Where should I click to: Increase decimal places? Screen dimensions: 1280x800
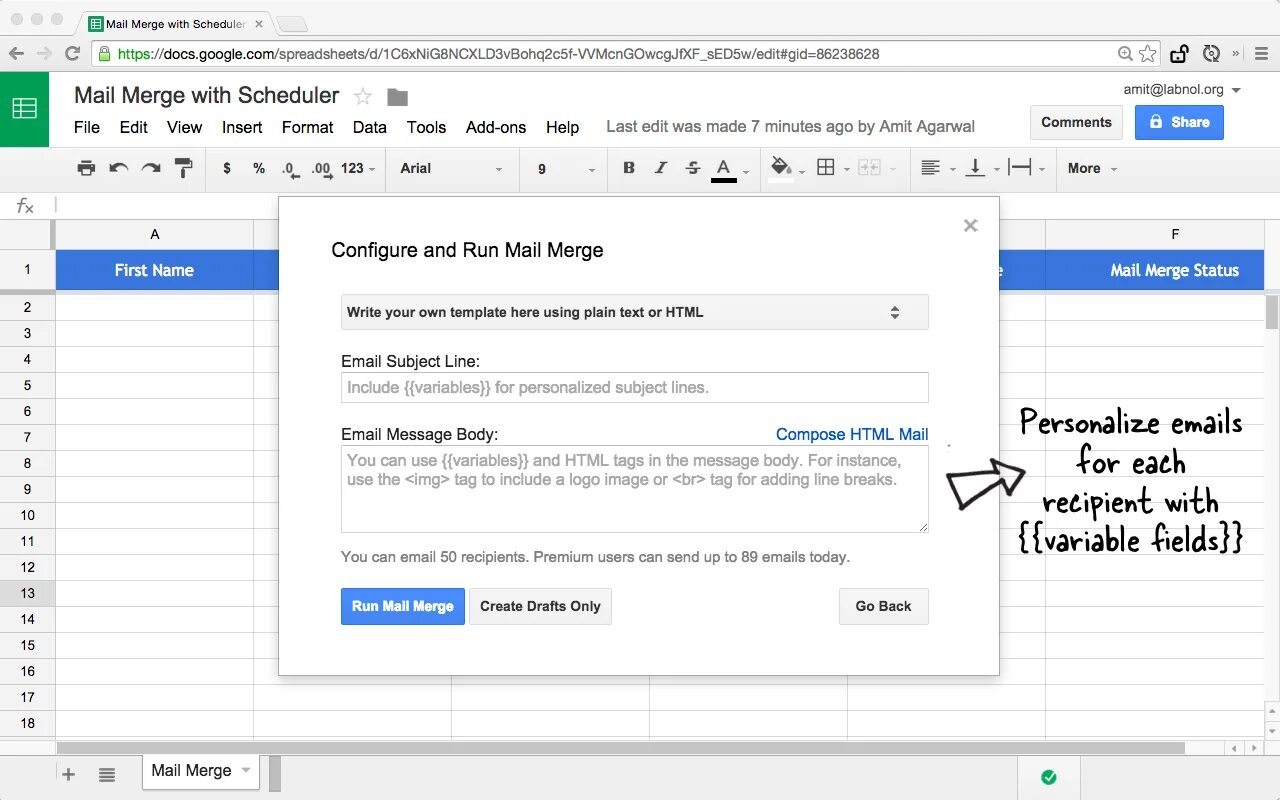(321, 169)
